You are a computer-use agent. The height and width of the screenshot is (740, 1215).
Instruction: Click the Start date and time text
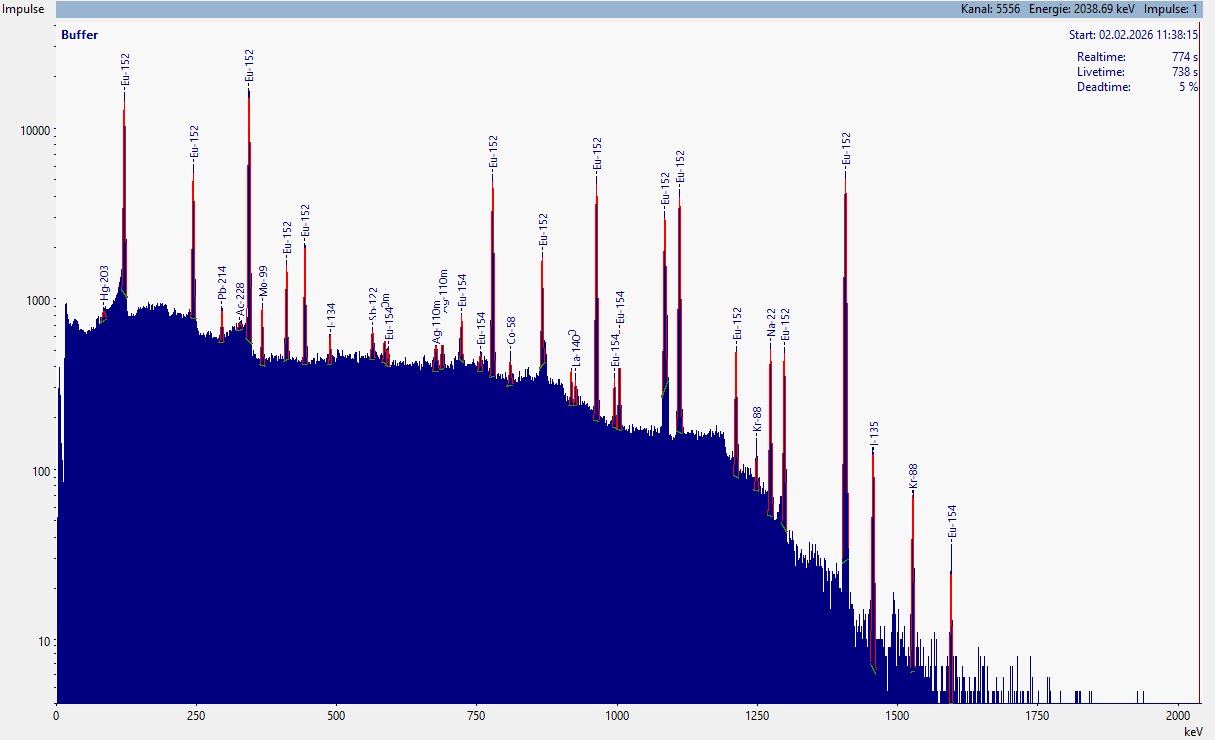tap(1133, 34)
